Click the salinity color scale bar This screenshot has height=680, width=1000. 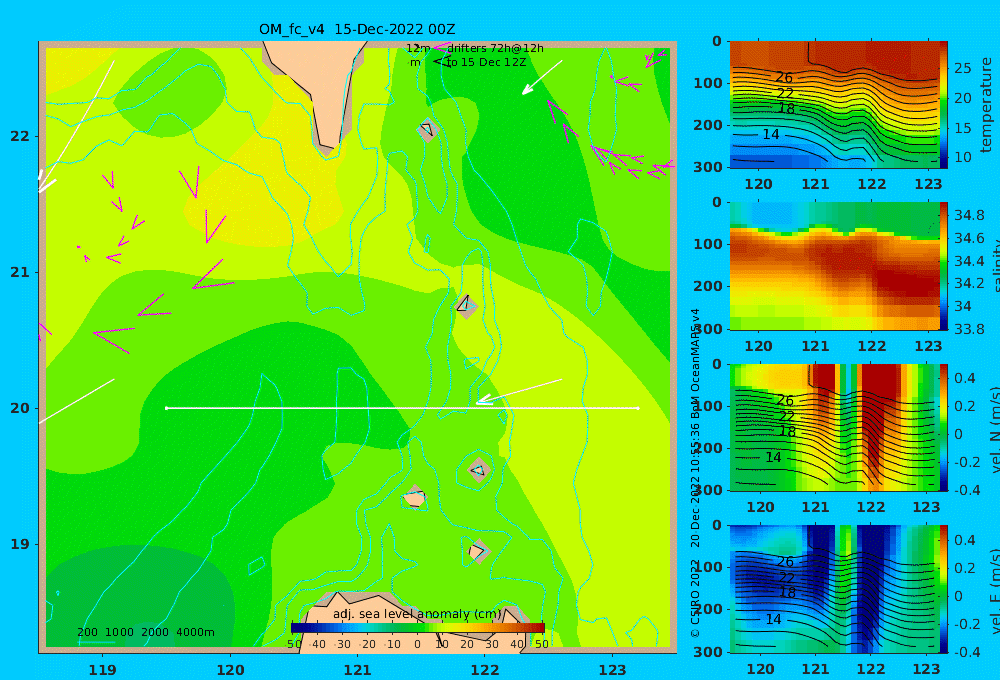coord(944,266)
